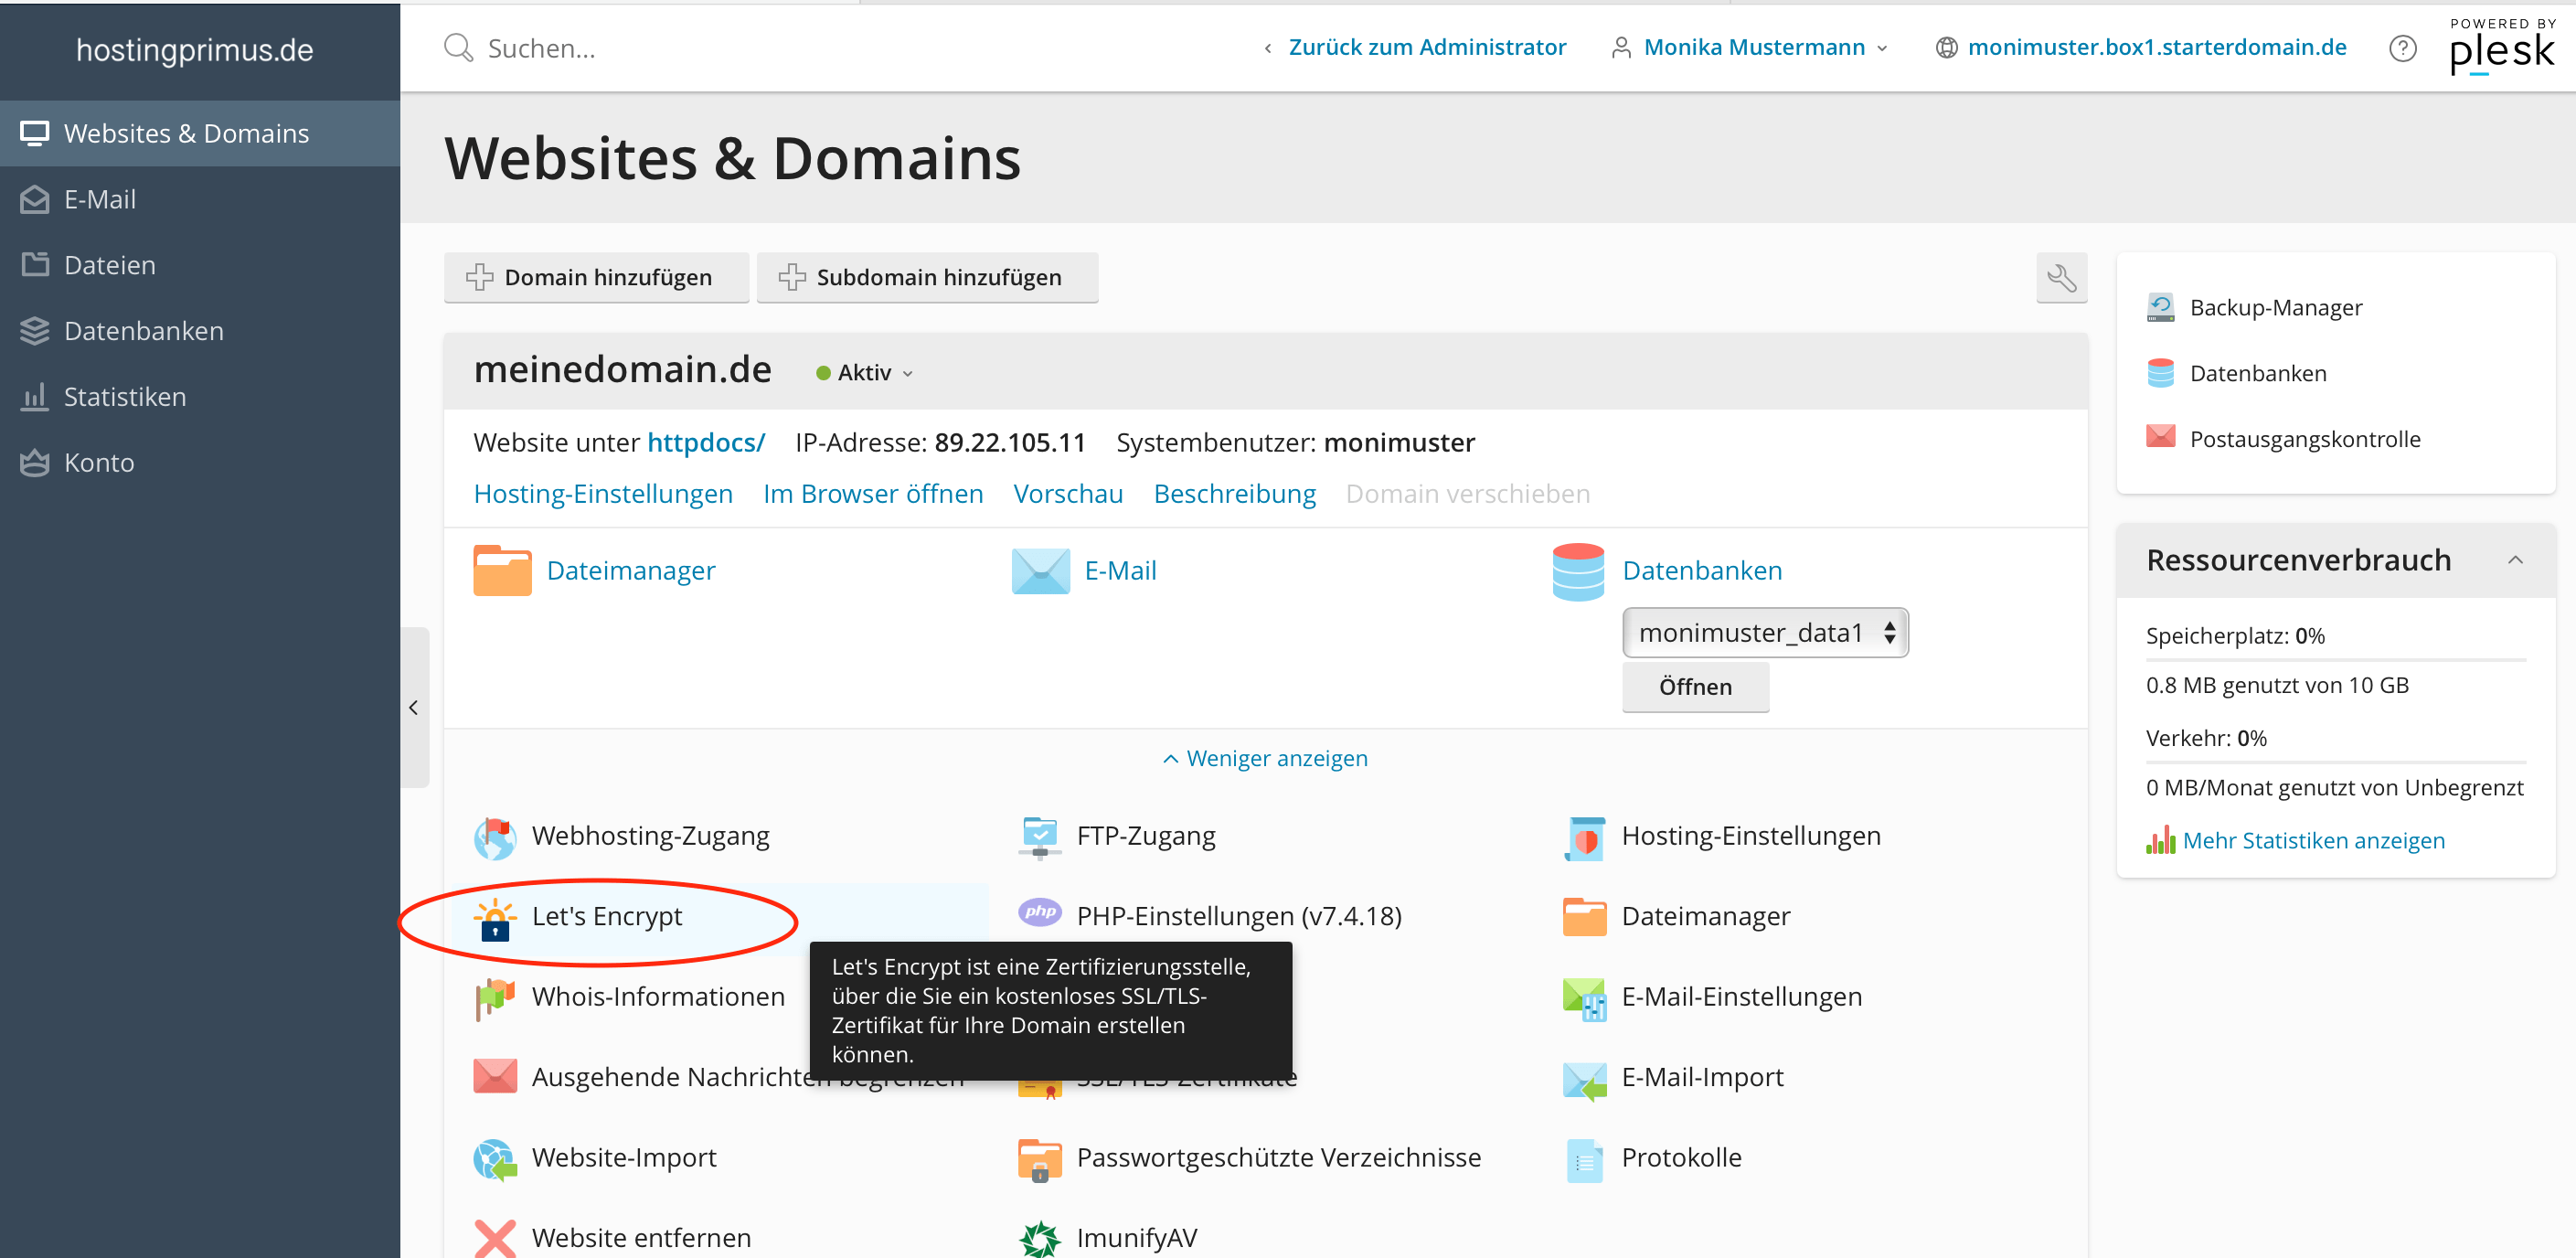Click the Webhosting-Zugang globe icon
The image size is (2576, 1258).
click(495, 837)
